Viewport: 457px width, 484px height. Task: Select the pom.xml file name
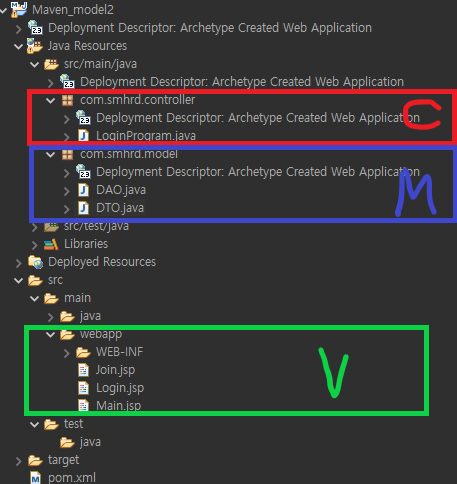pyautogui.click(x=72, y=478)
